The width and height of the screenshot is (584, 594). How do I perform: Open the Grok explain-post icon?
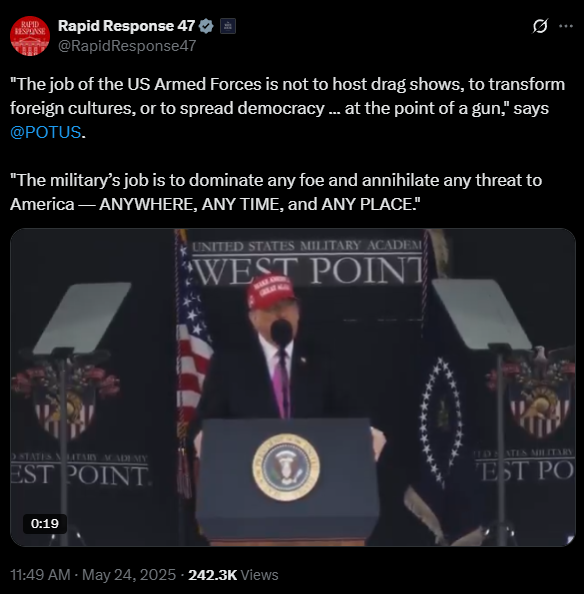pyautogui.click(x=540, y=26)
